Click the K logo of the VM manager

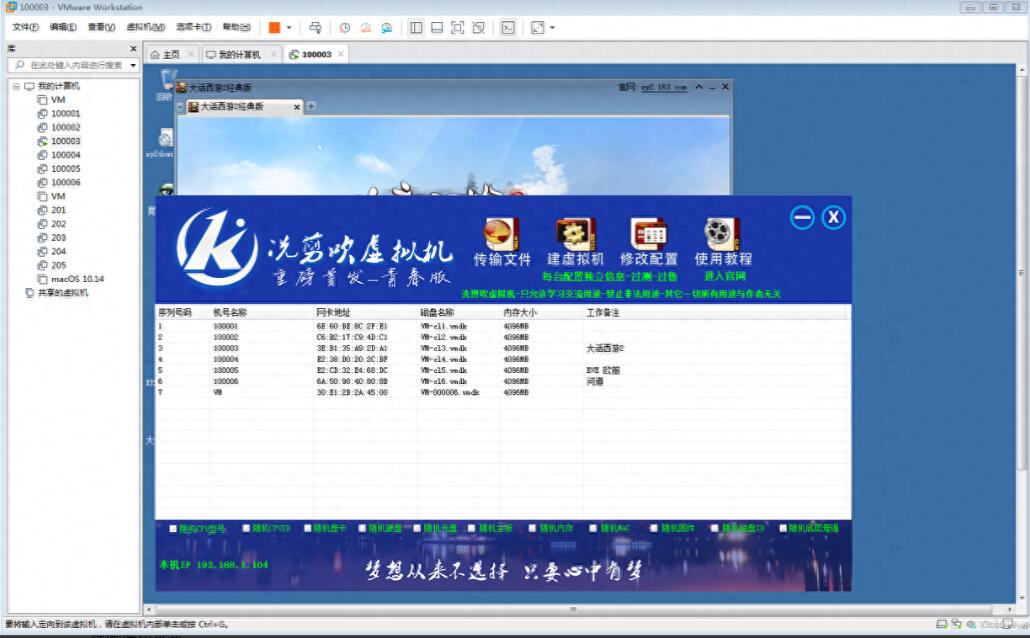(x=217, y=248)
